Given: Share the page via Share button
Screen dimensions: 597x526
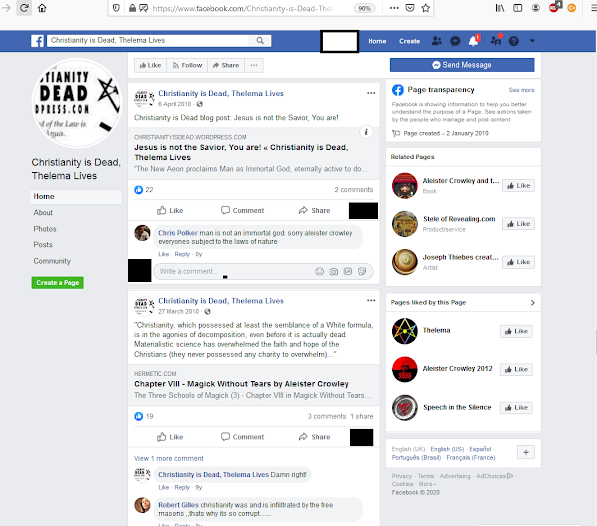Looking at the screenshot, I should pyautogui.click(x=226, y=65).
